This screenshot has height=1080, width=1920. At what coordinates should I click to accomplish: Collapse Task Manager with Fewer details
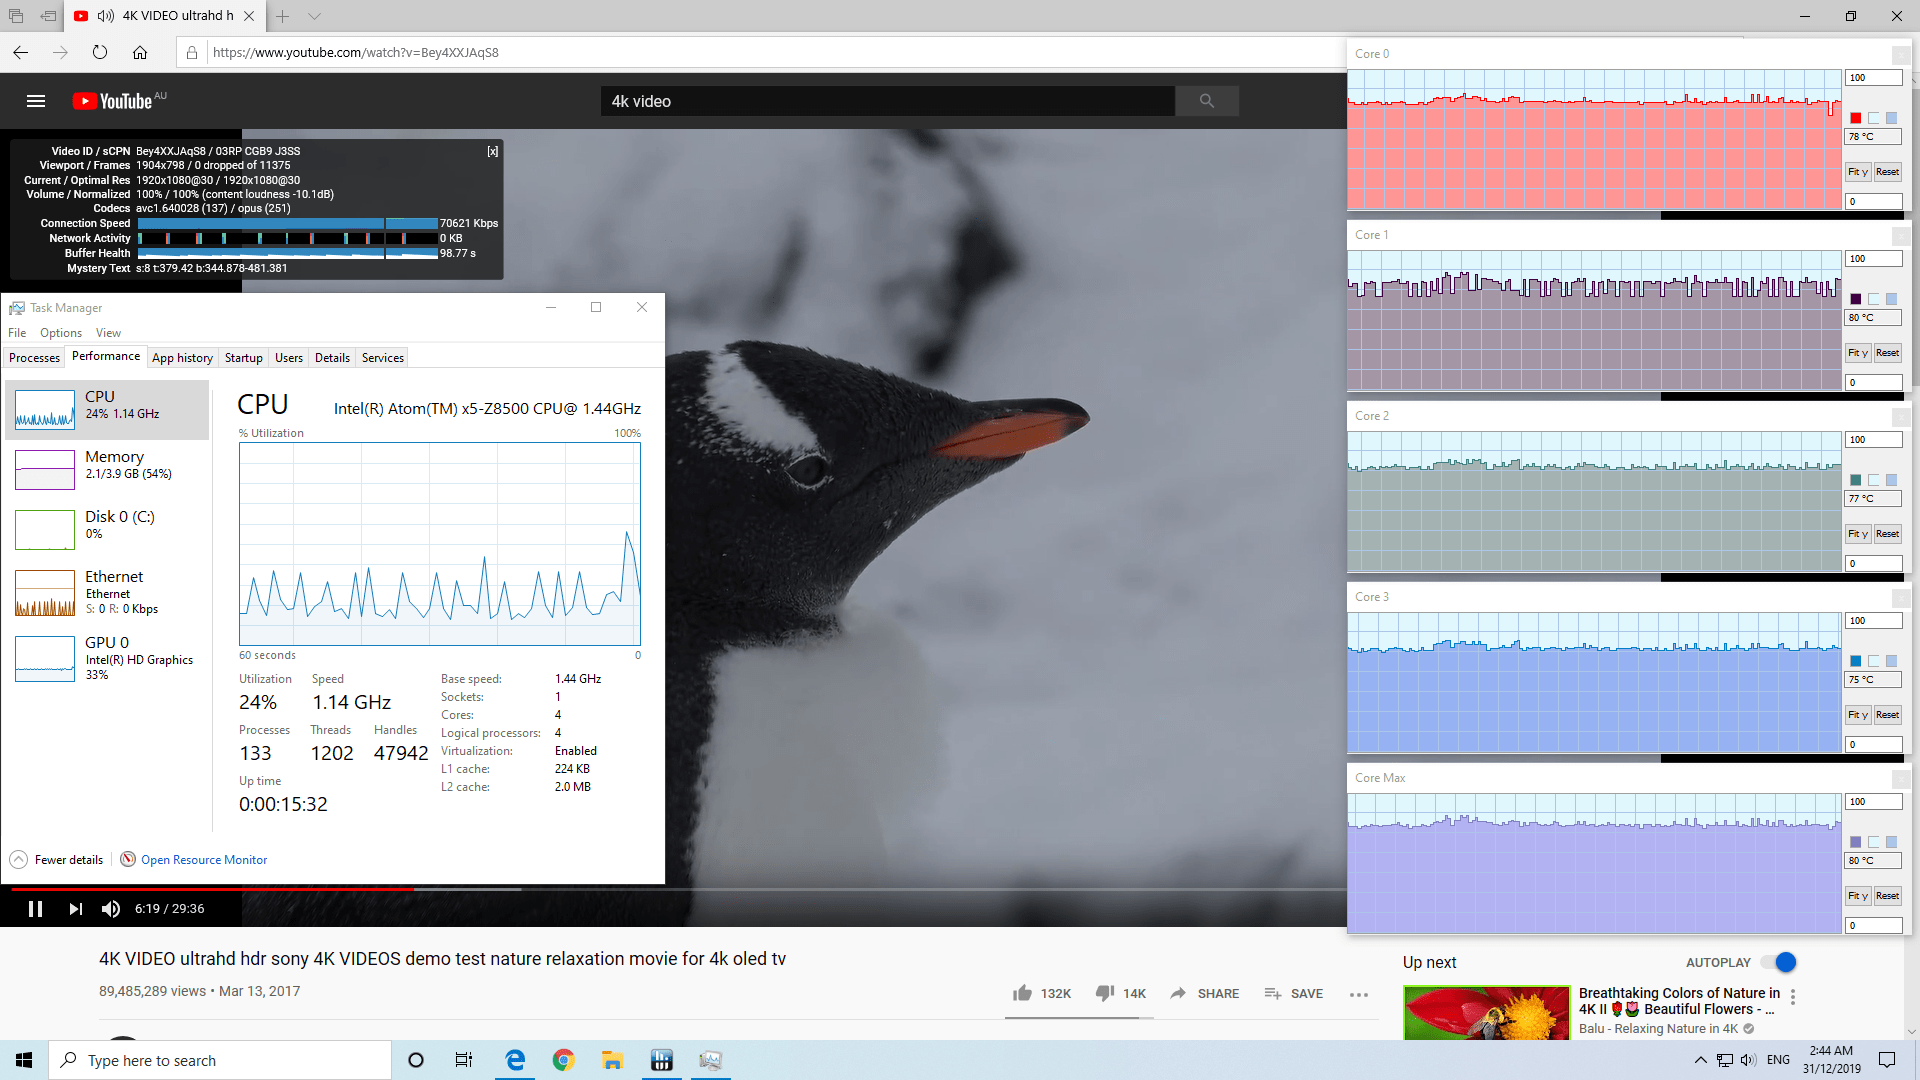pos(57,860)
